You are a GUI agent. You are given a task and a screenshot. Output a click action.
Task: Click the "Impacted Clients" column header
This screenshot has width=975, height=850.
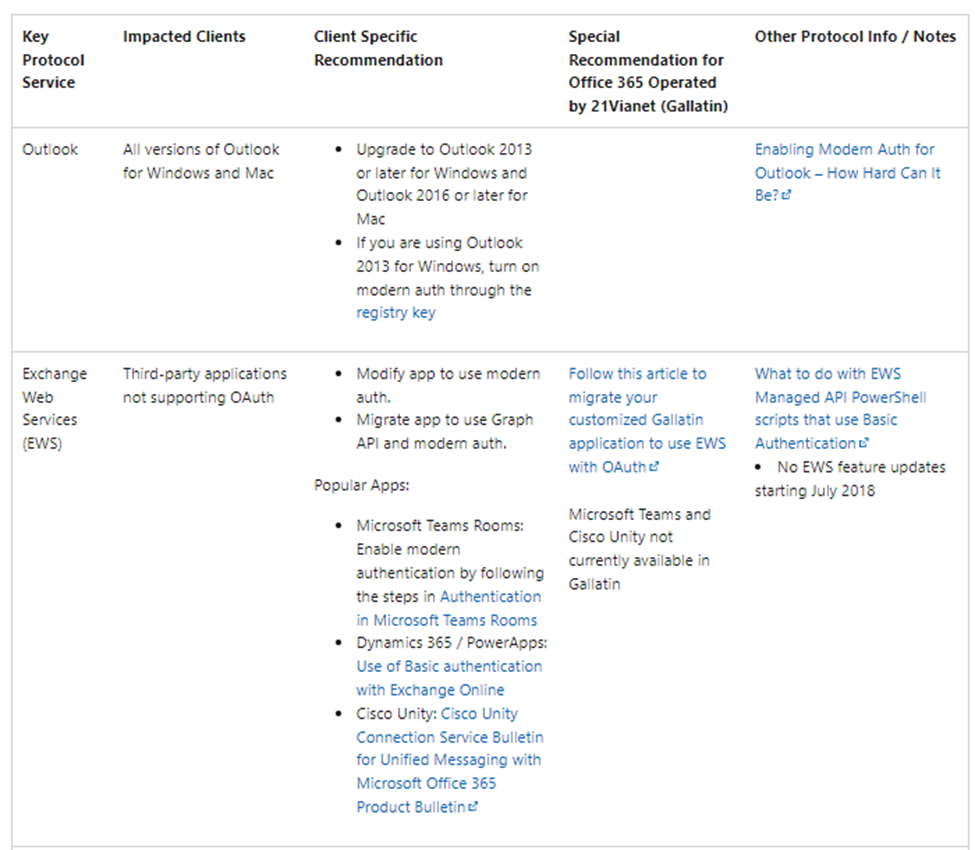pos(184,37)
